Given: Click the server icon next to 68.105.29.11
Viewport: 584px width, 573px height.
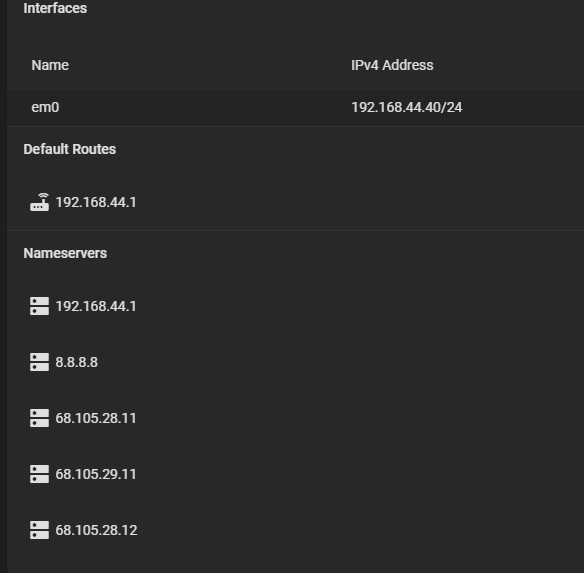Looking at the screenshot, I should point(39,474).
